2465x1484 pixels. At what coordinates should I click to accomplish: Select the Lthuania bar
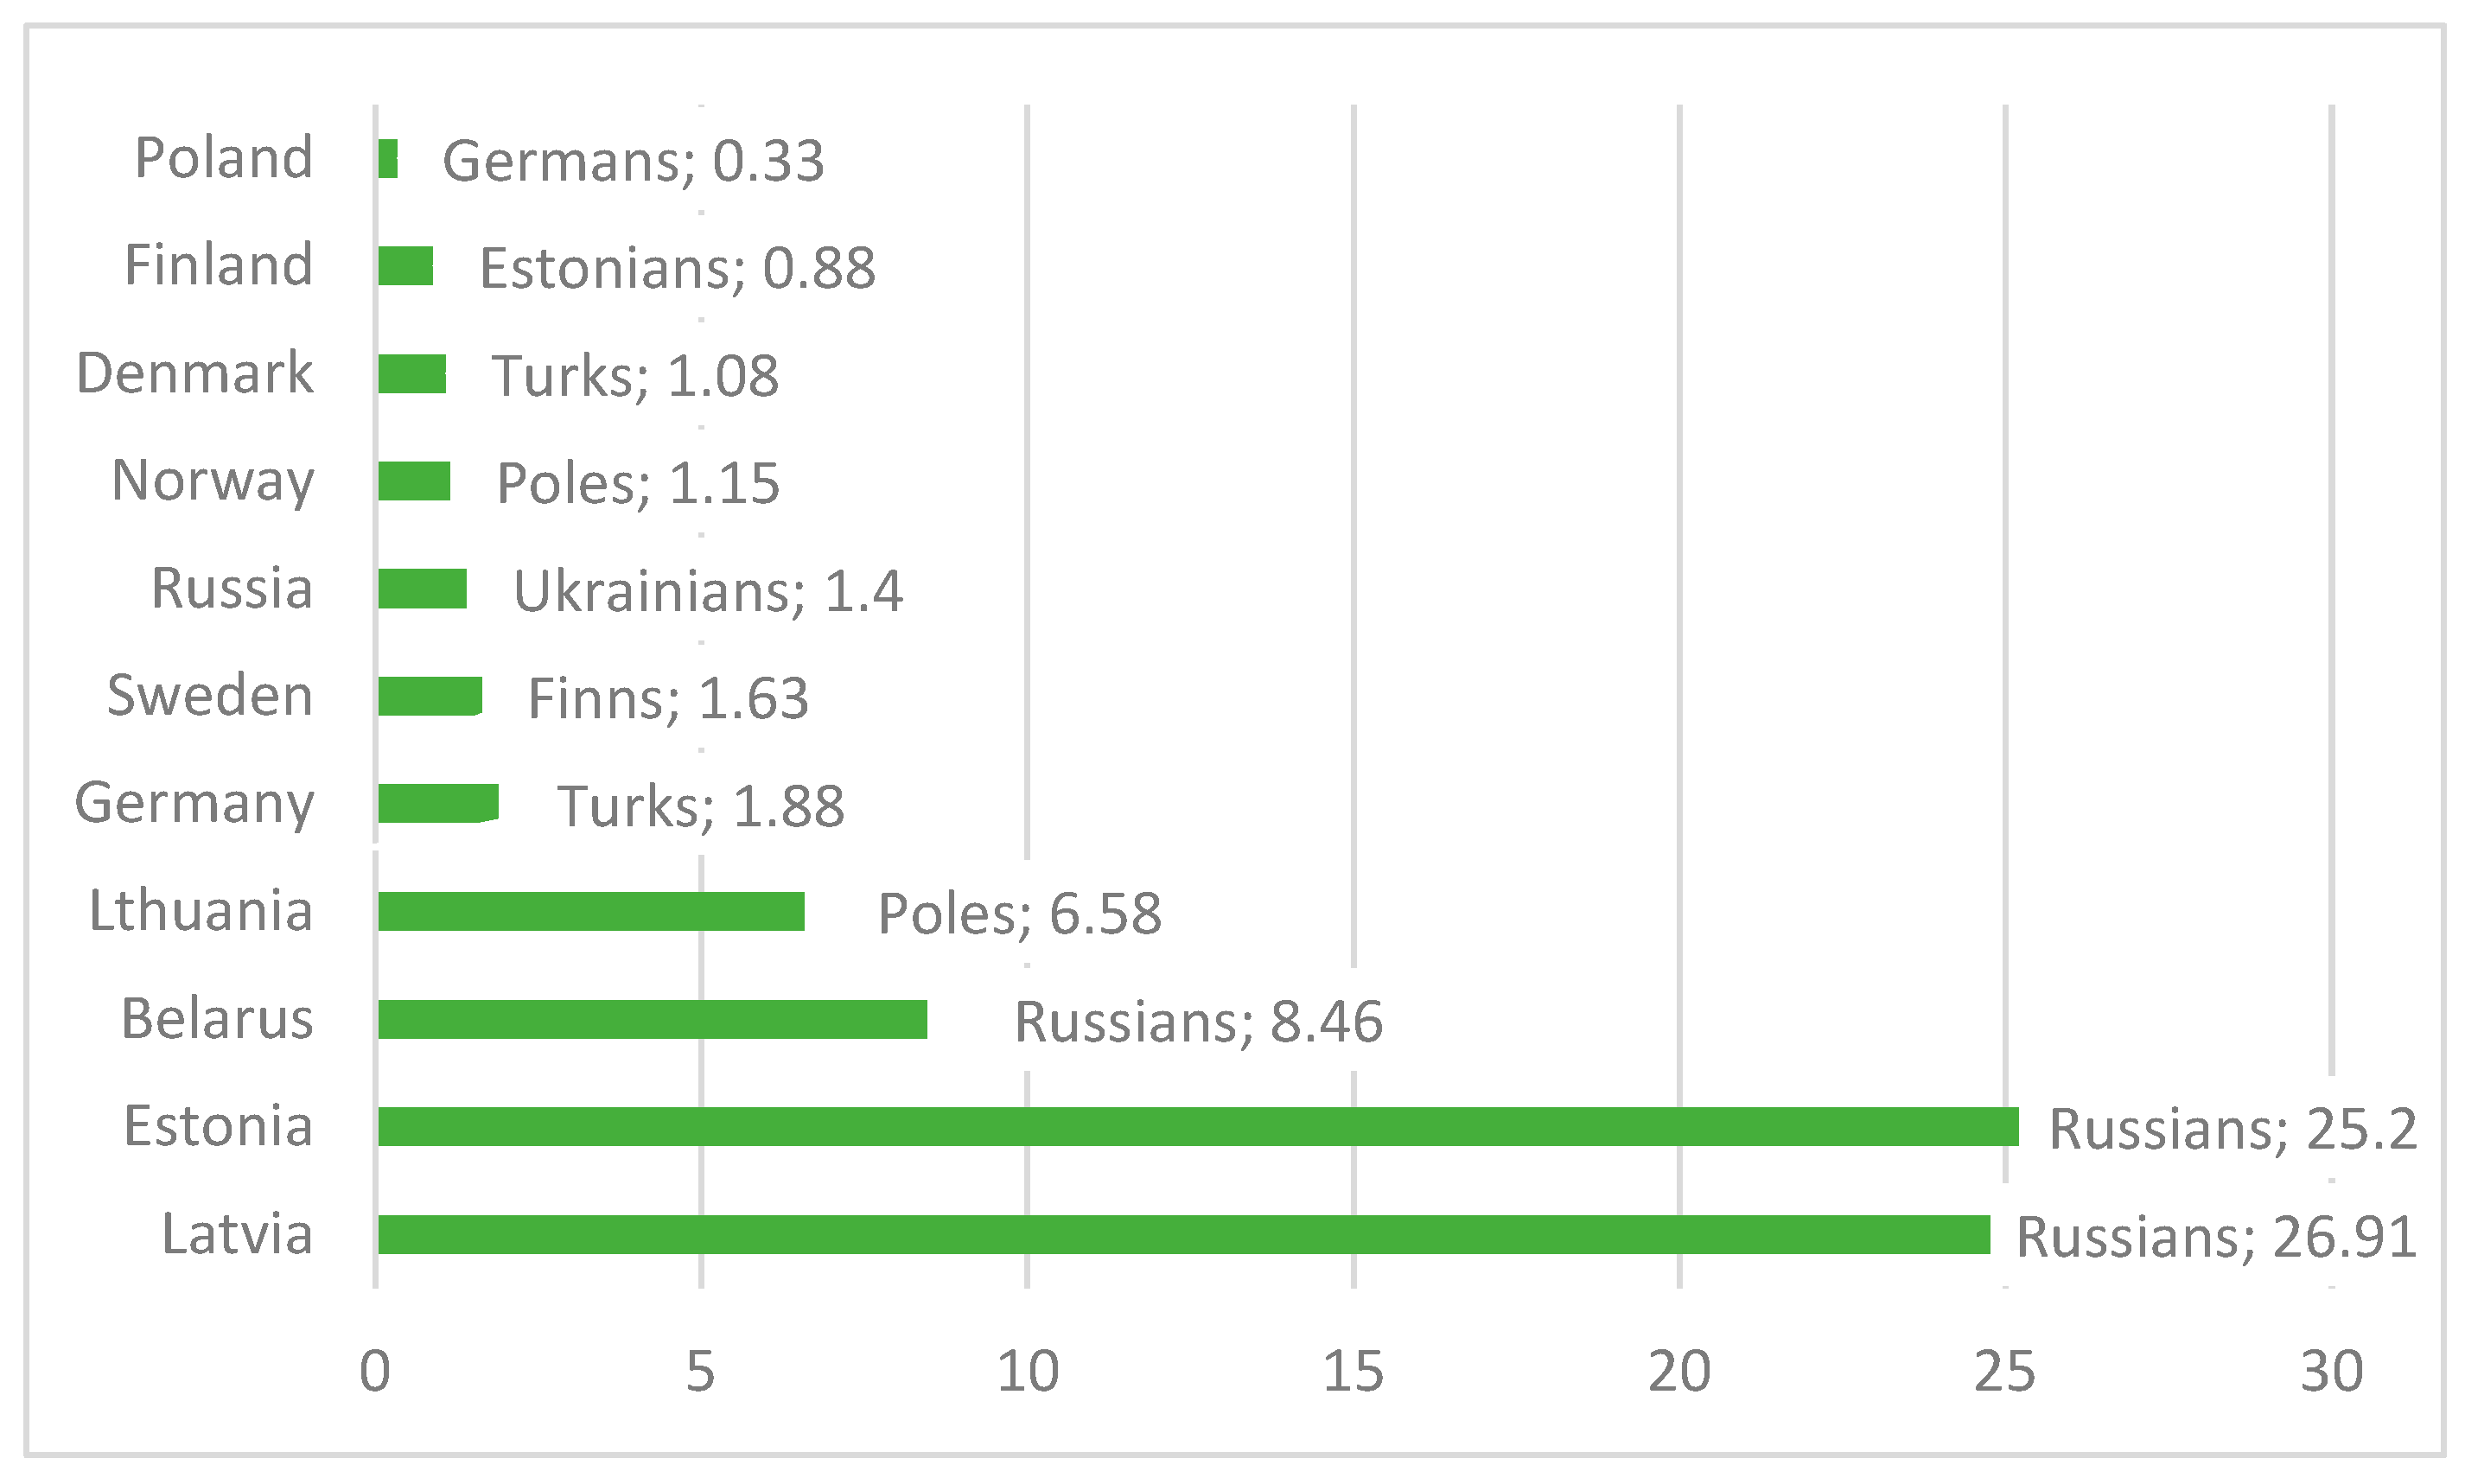point(591,911)
